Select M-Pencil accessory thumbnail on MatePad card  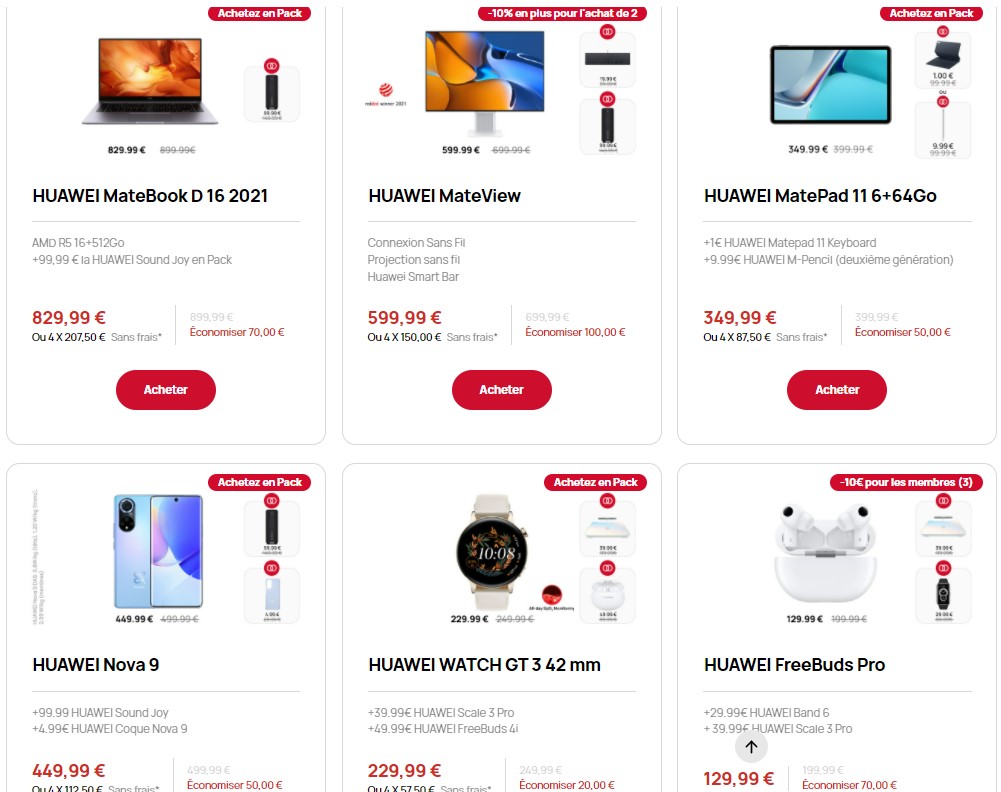[x=942, y=130]
